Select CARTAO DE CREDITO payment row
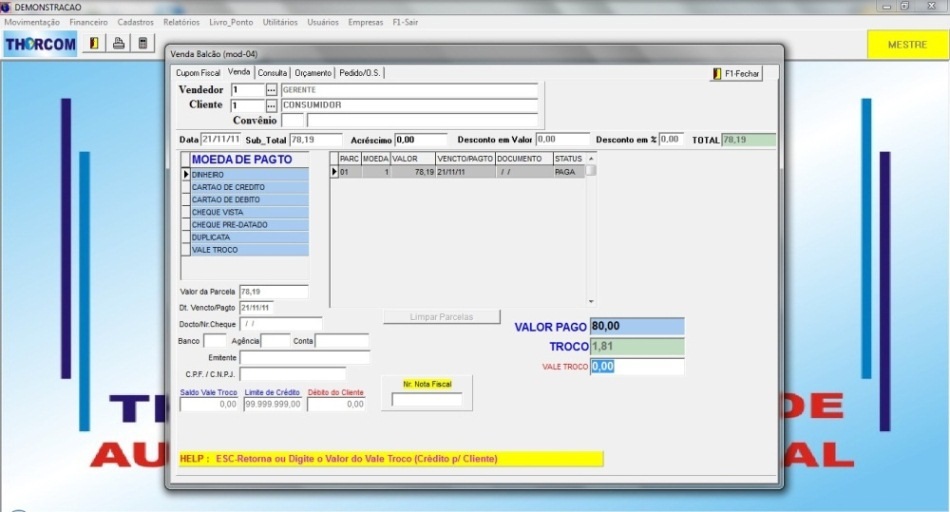 coord(249,187)
